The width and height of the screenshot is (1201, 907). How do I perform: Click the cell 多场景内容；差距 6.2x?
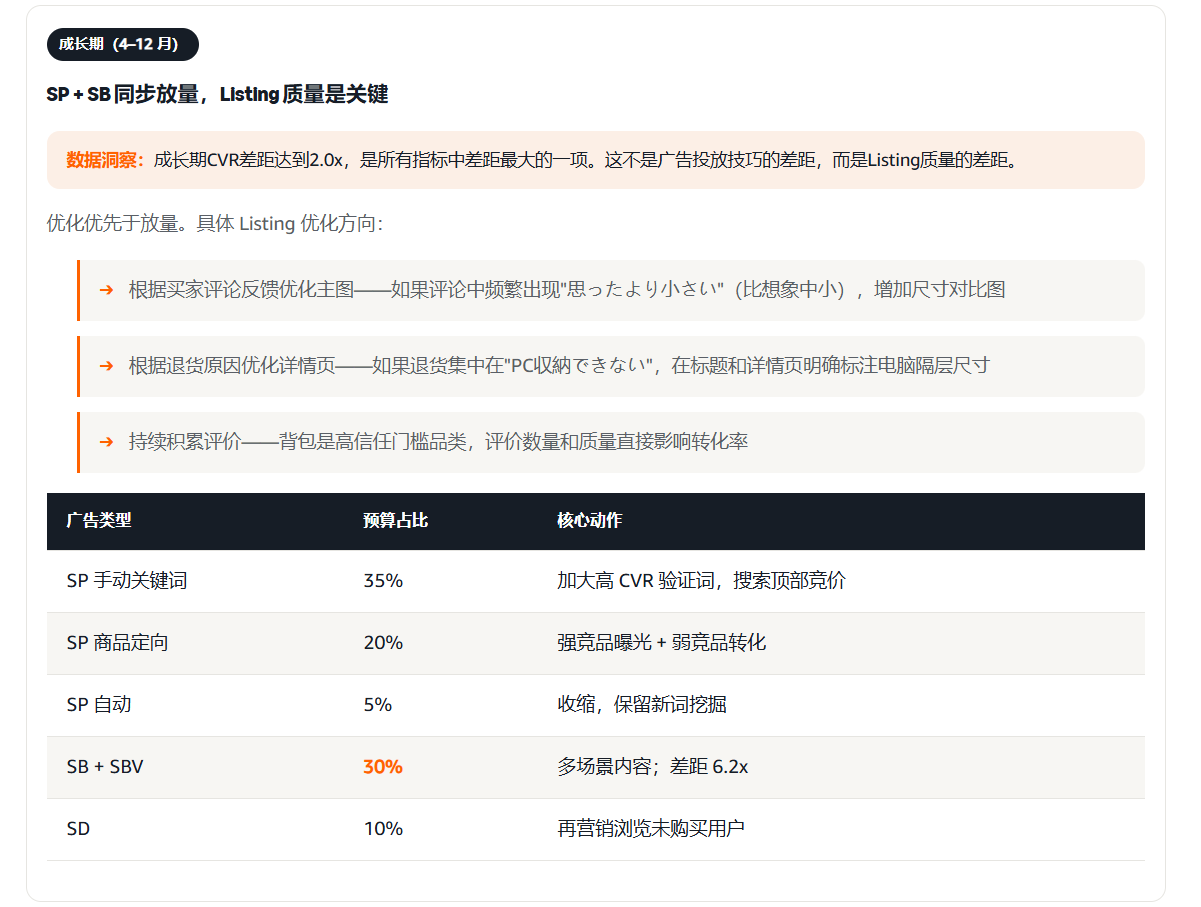653,767
